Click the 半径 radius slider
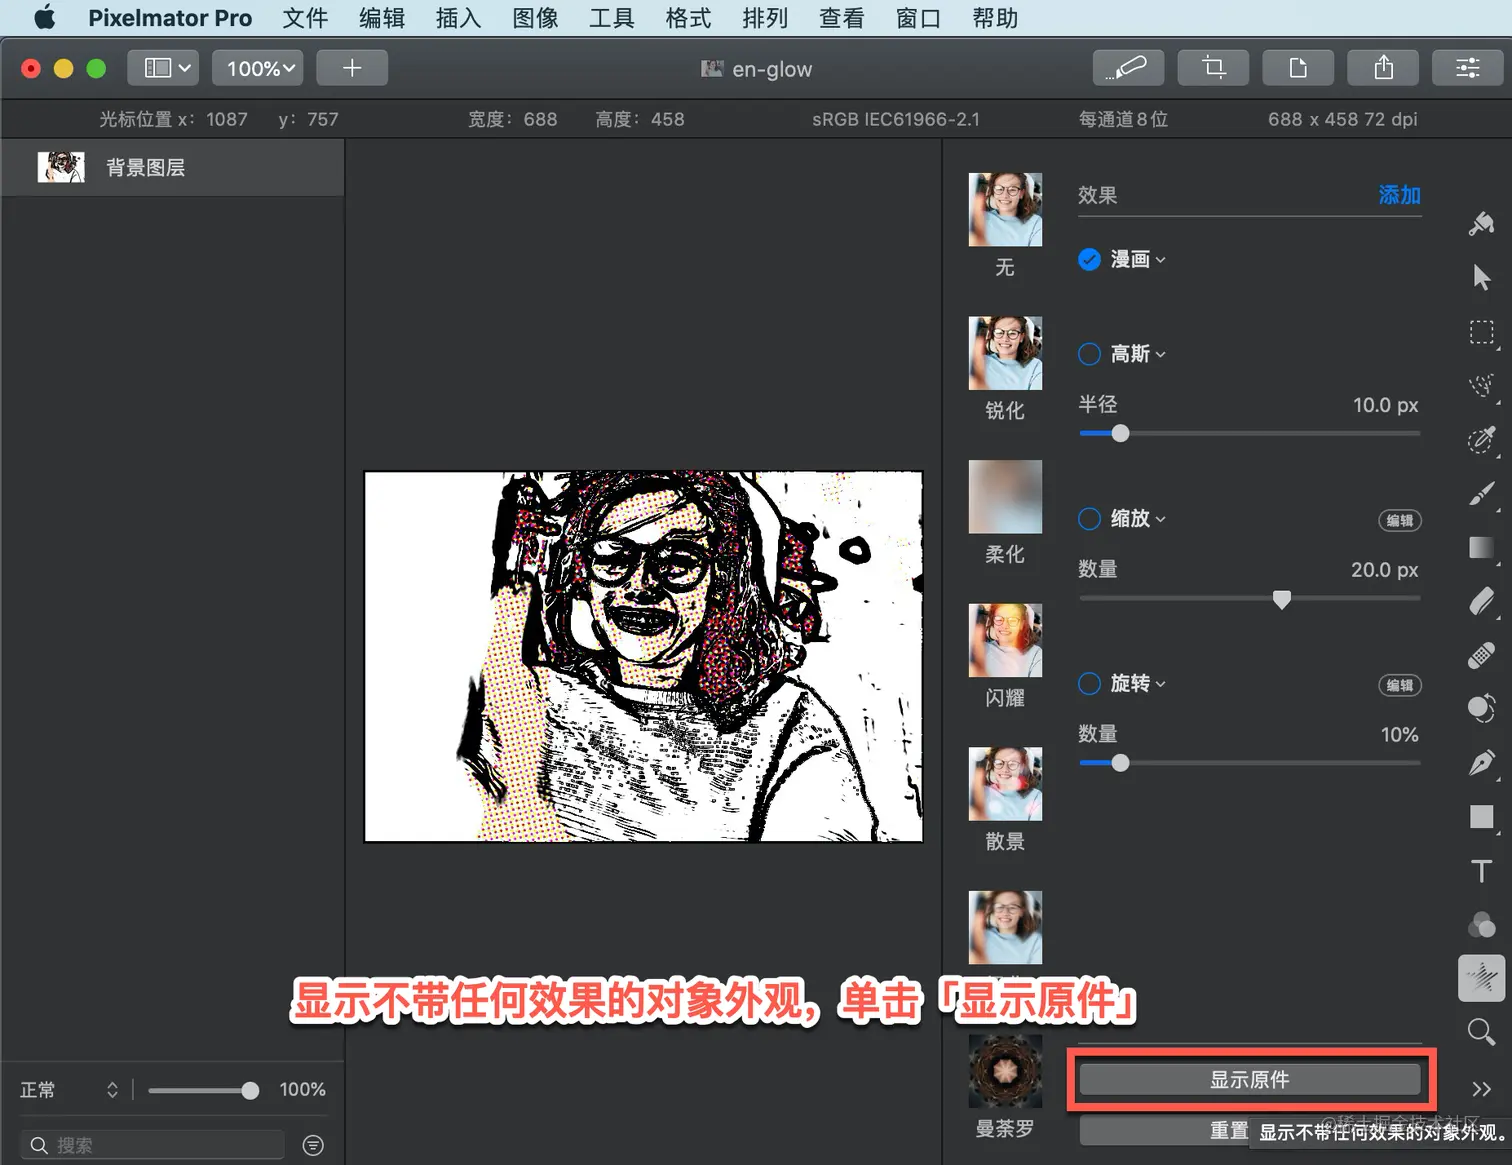 [x=1250, y=434]
